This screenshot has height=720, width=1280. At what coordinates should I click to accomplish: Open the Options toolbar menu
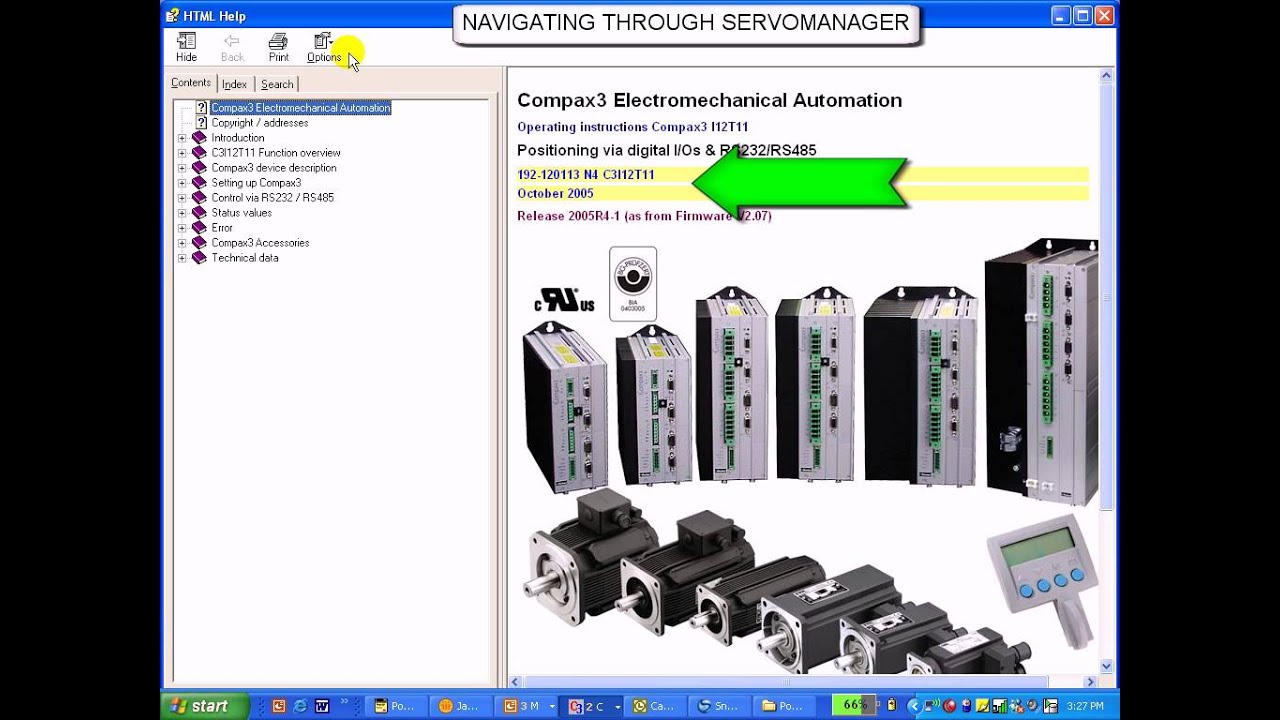click(324, 47)
